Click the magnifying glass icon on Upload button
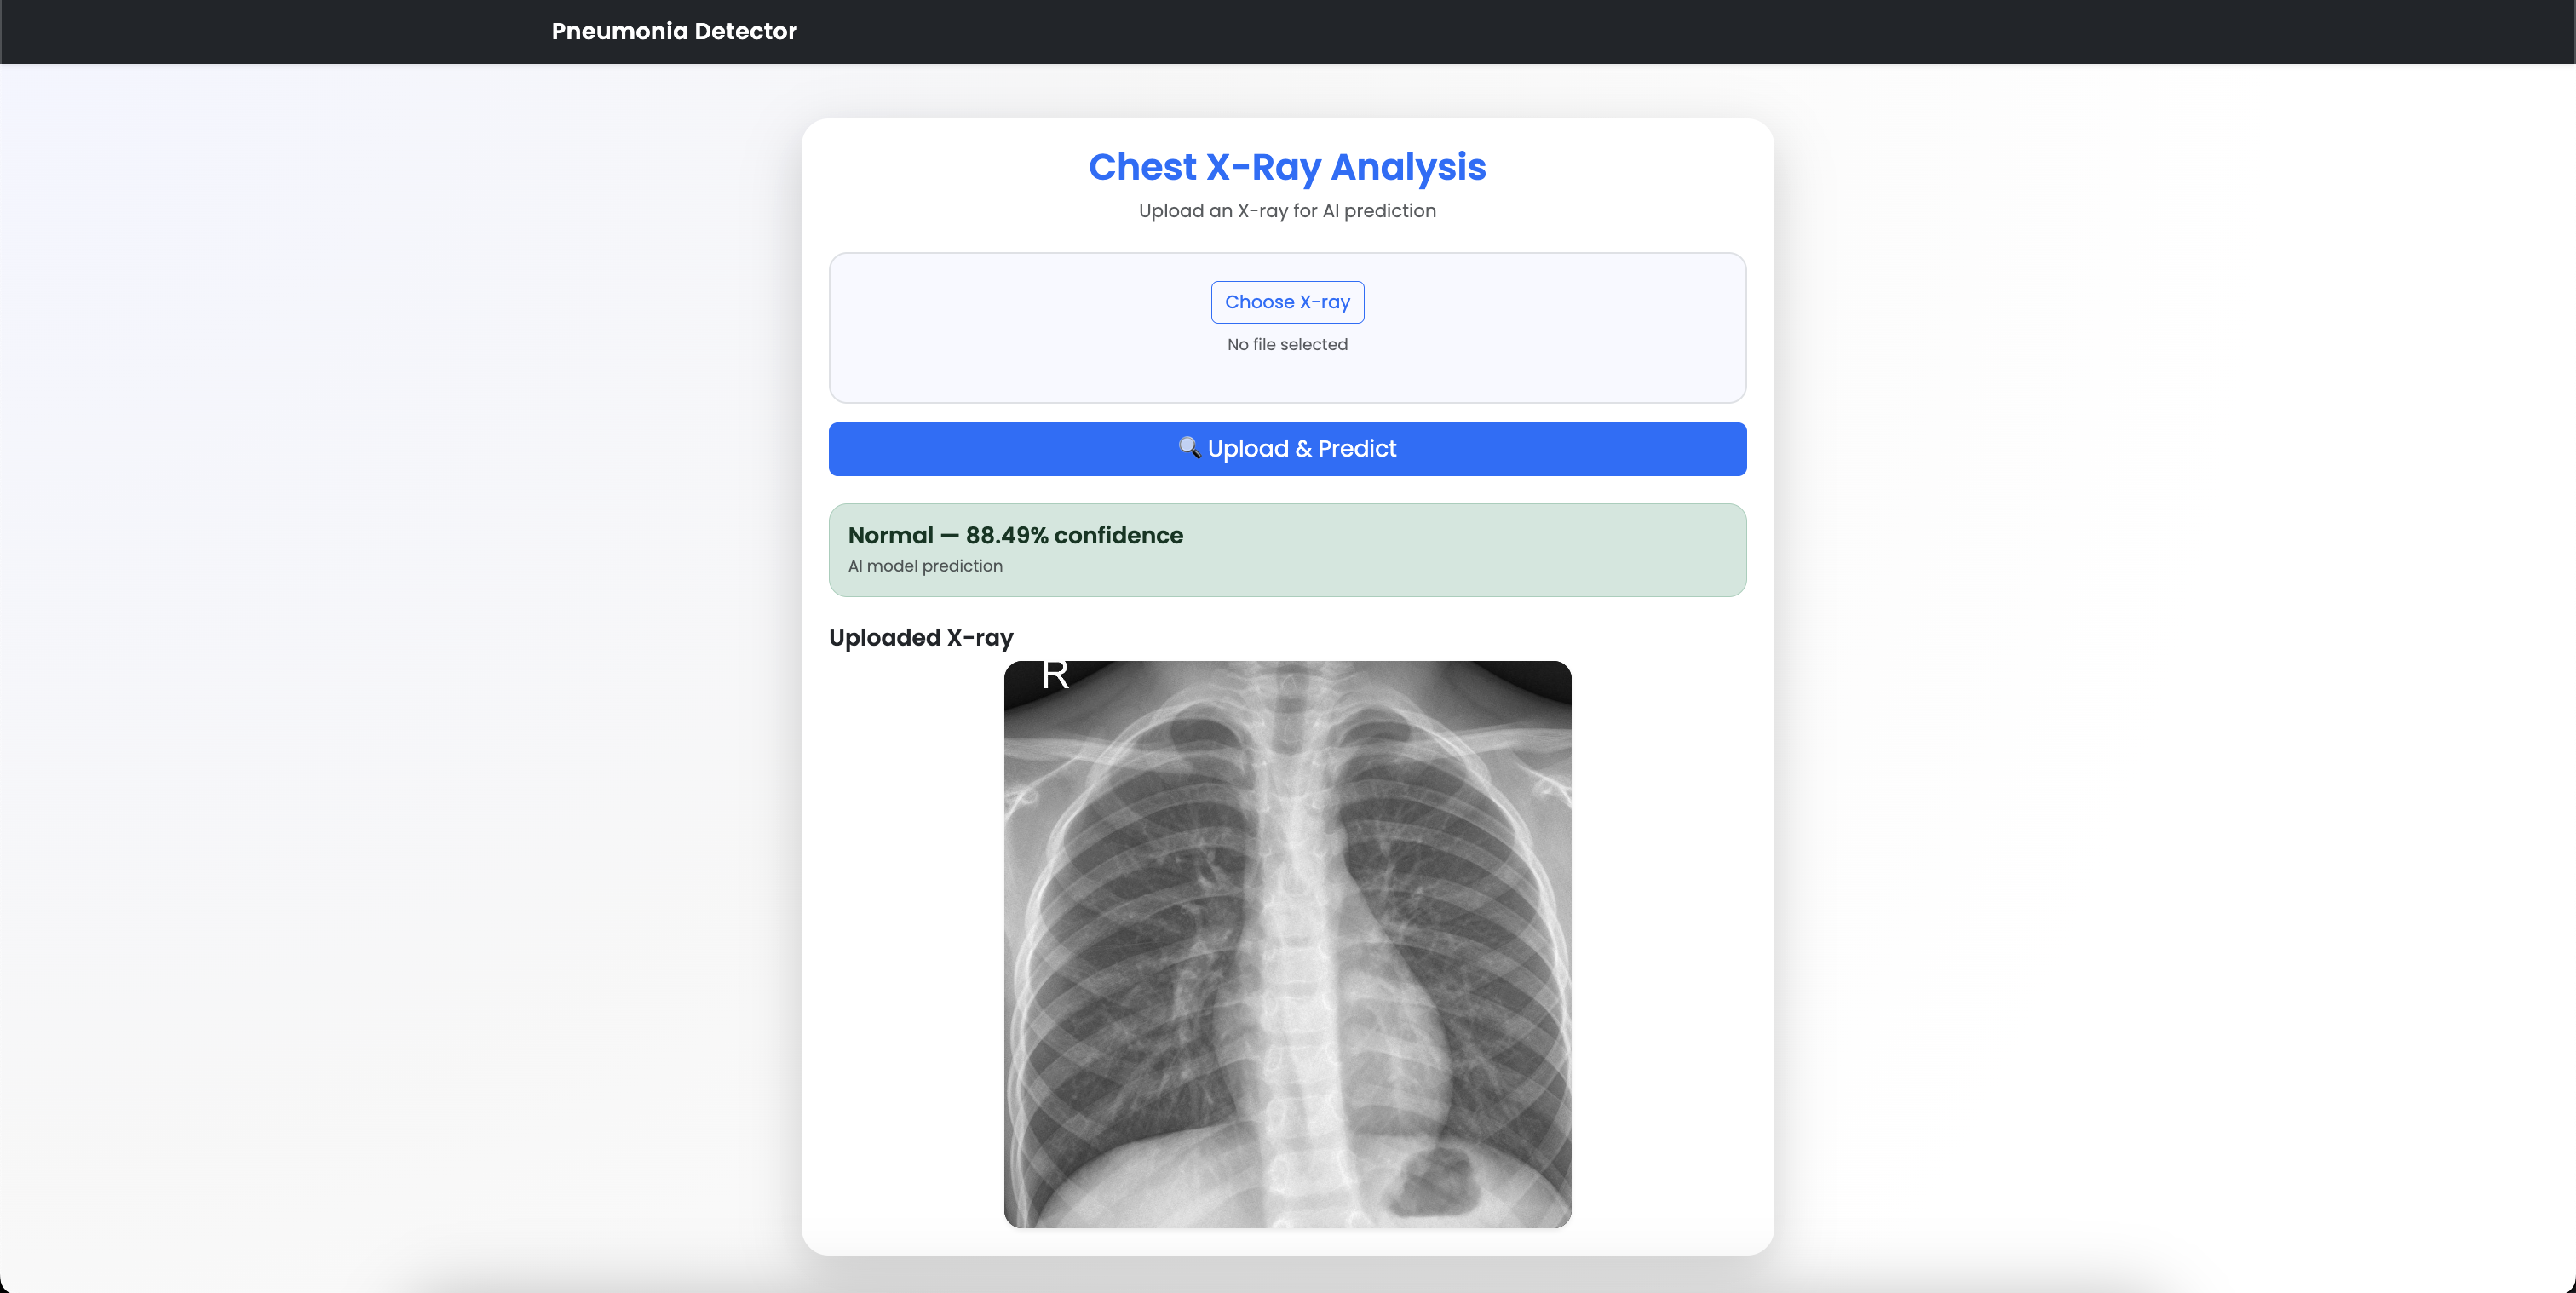2576x1293 pixels. 1188,447
